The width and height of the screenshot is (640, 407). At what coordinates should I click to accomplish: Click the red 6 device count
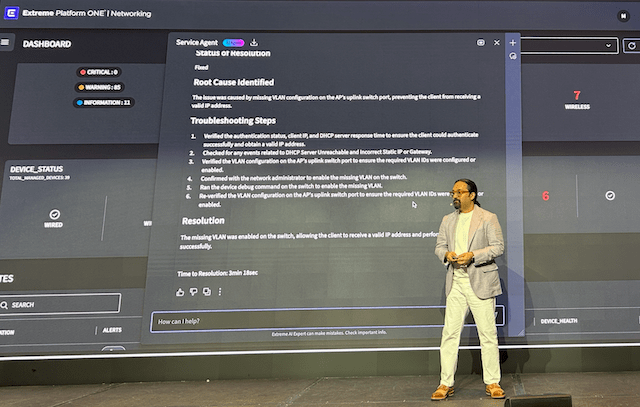click(546, 196)
